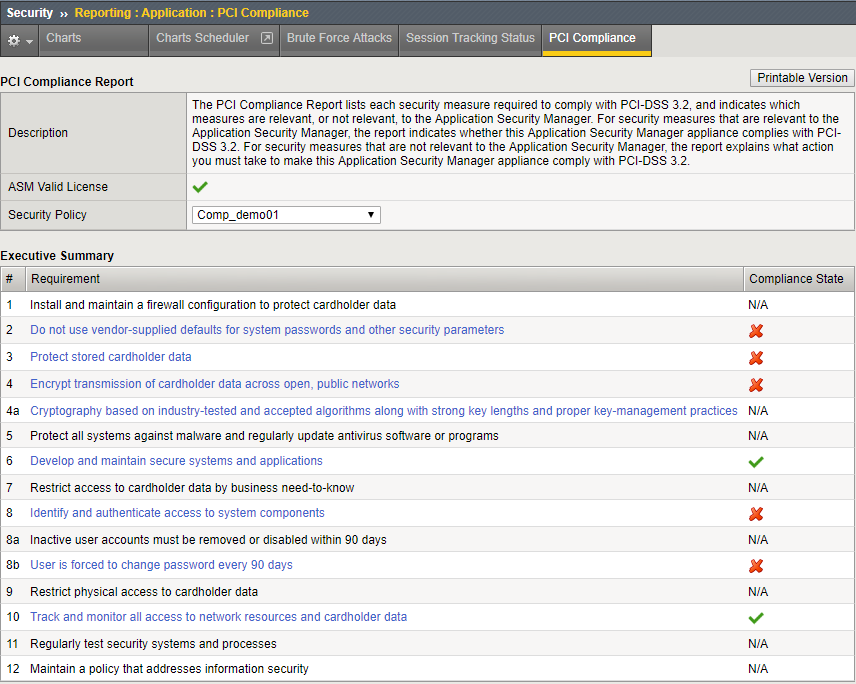Open Encrypt transmission of cardholder data link
The width and height of the screenshot is (856, 684).
[x=215, y=384]
